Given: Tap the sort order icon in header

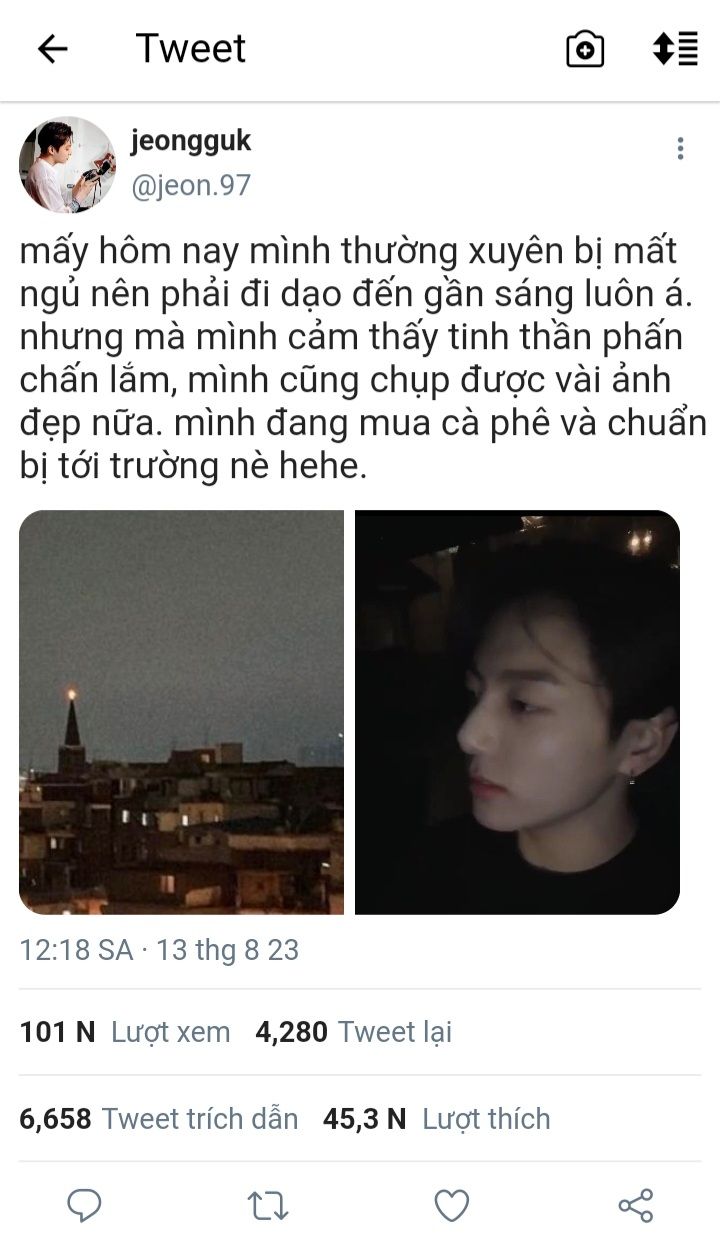Looking at the screenshot, I should point(675,49).
